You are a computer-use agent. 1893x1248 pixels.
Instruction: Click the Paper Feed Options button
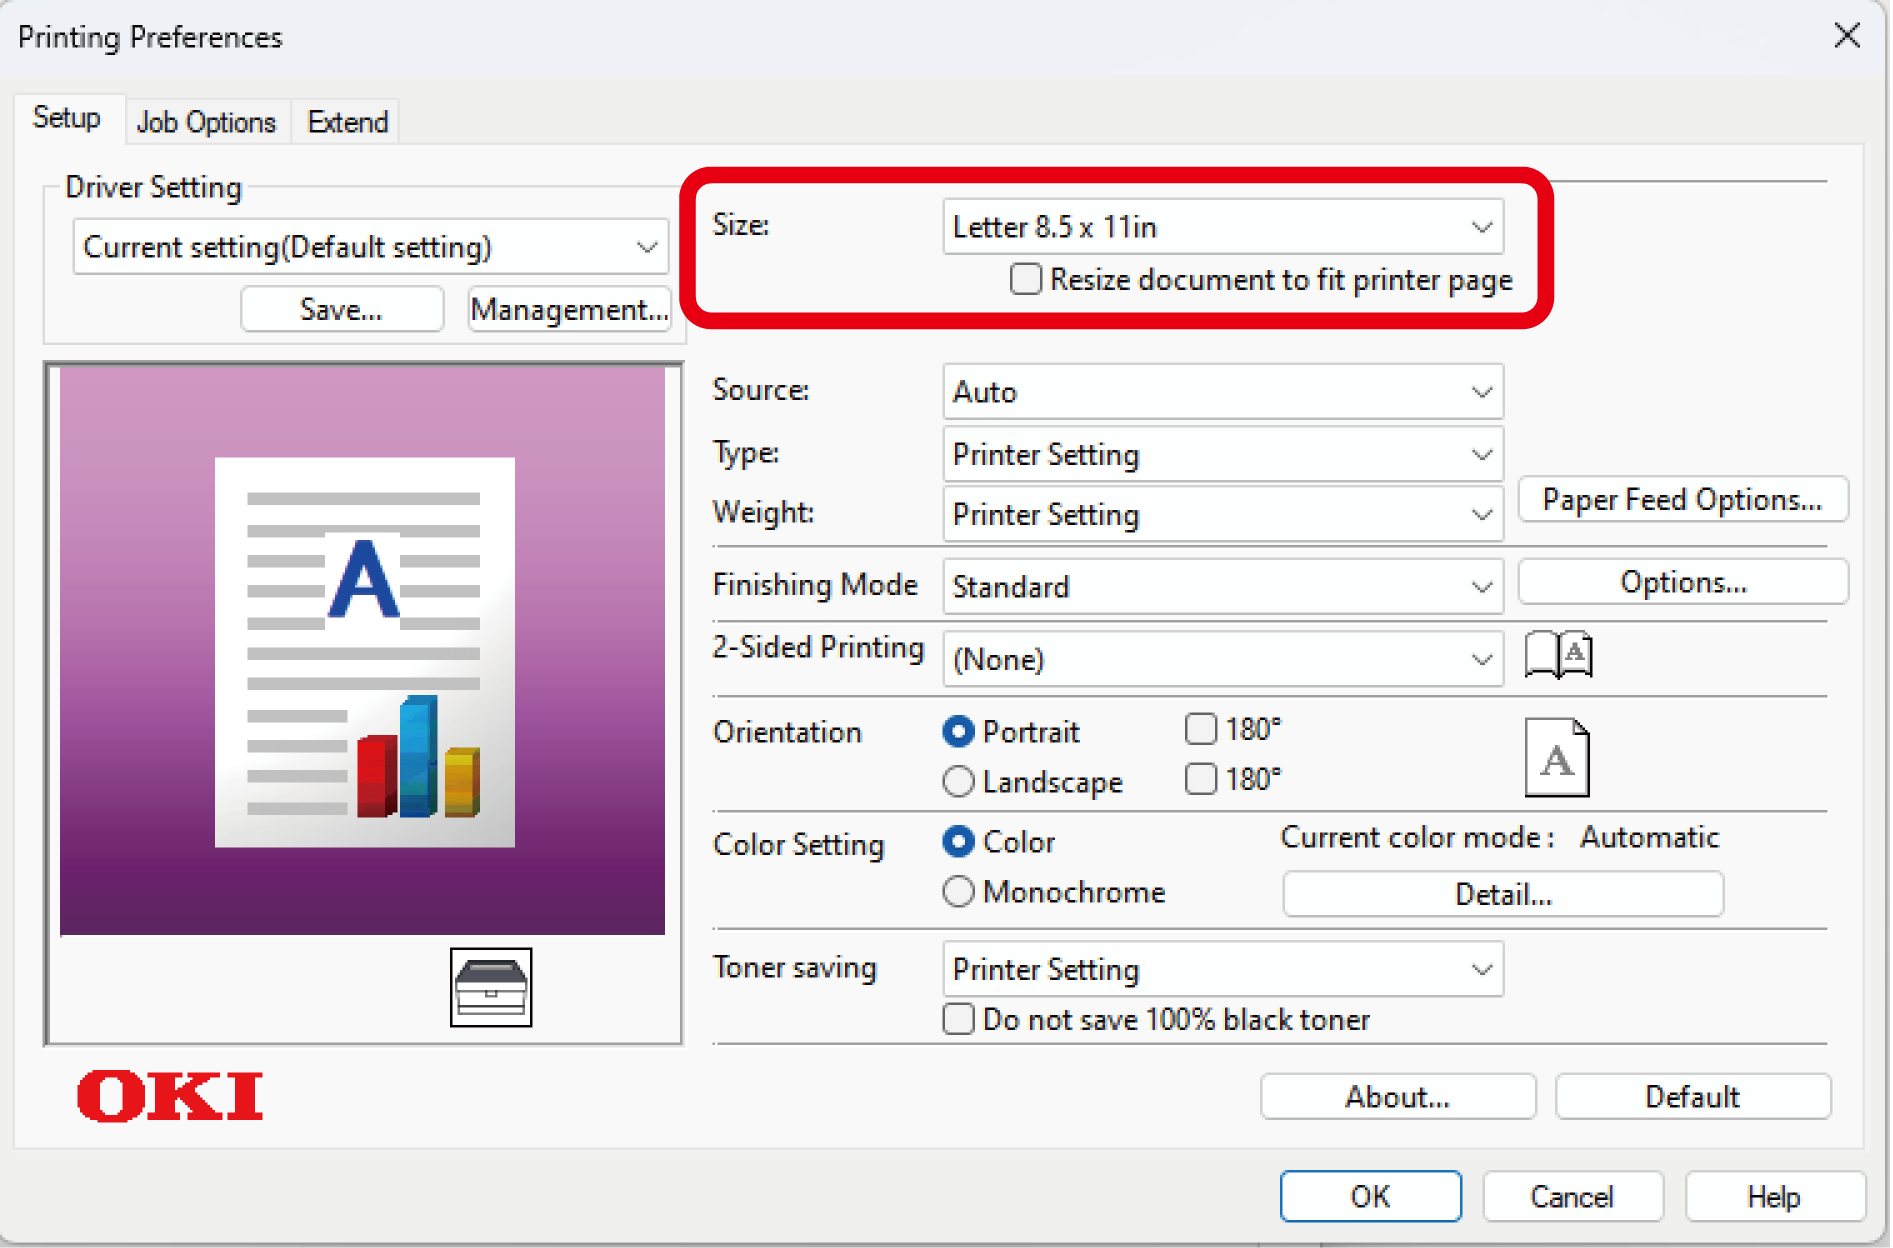[x=1682, y=499]
